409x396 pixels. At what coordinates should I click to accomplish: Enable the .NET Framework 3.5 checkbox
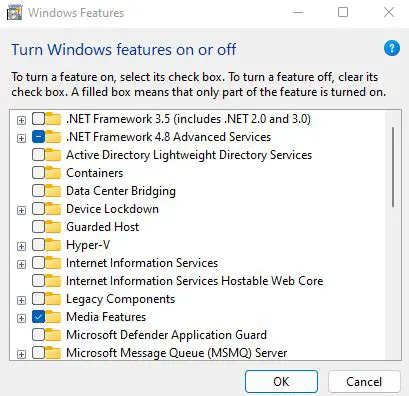38,119
